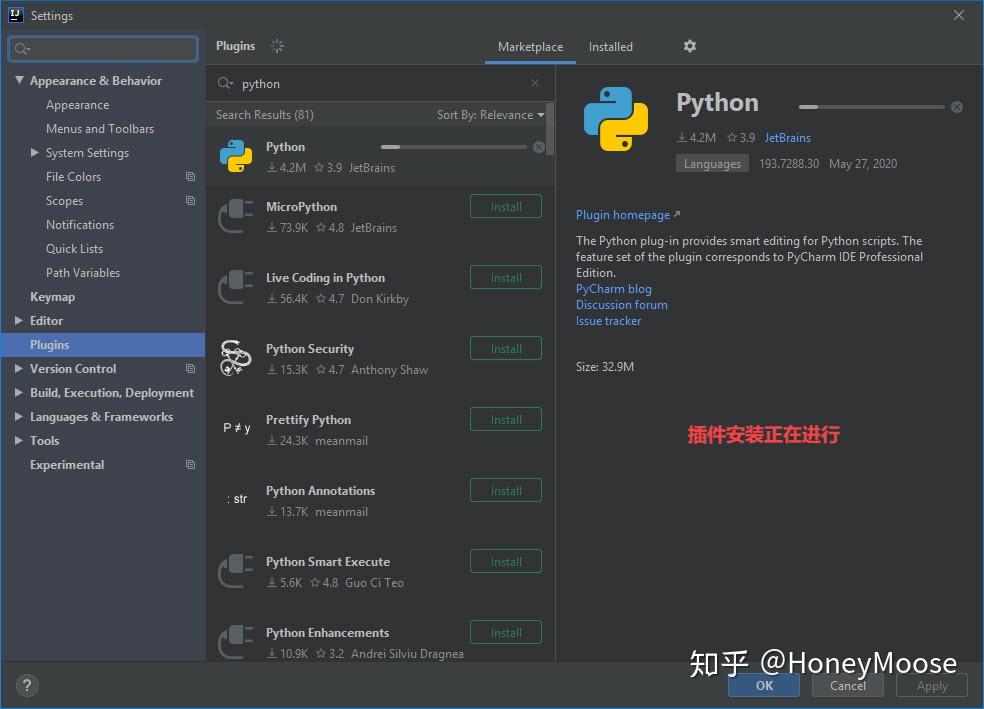Select the Python Security spider icon

click(236, 356)
